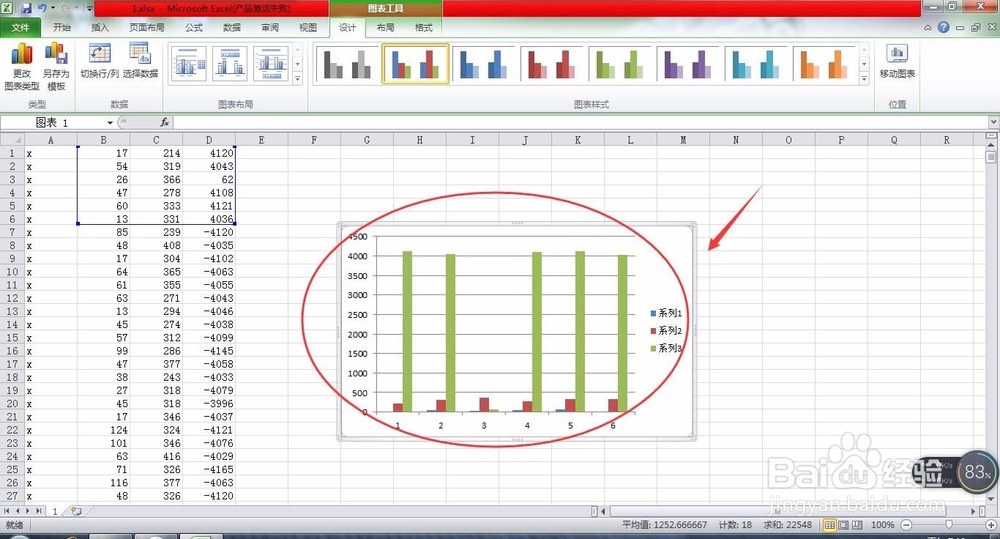1000x539 pixels.
Task: Expand the chart styles gallery
Action: (x=864, y=79)
